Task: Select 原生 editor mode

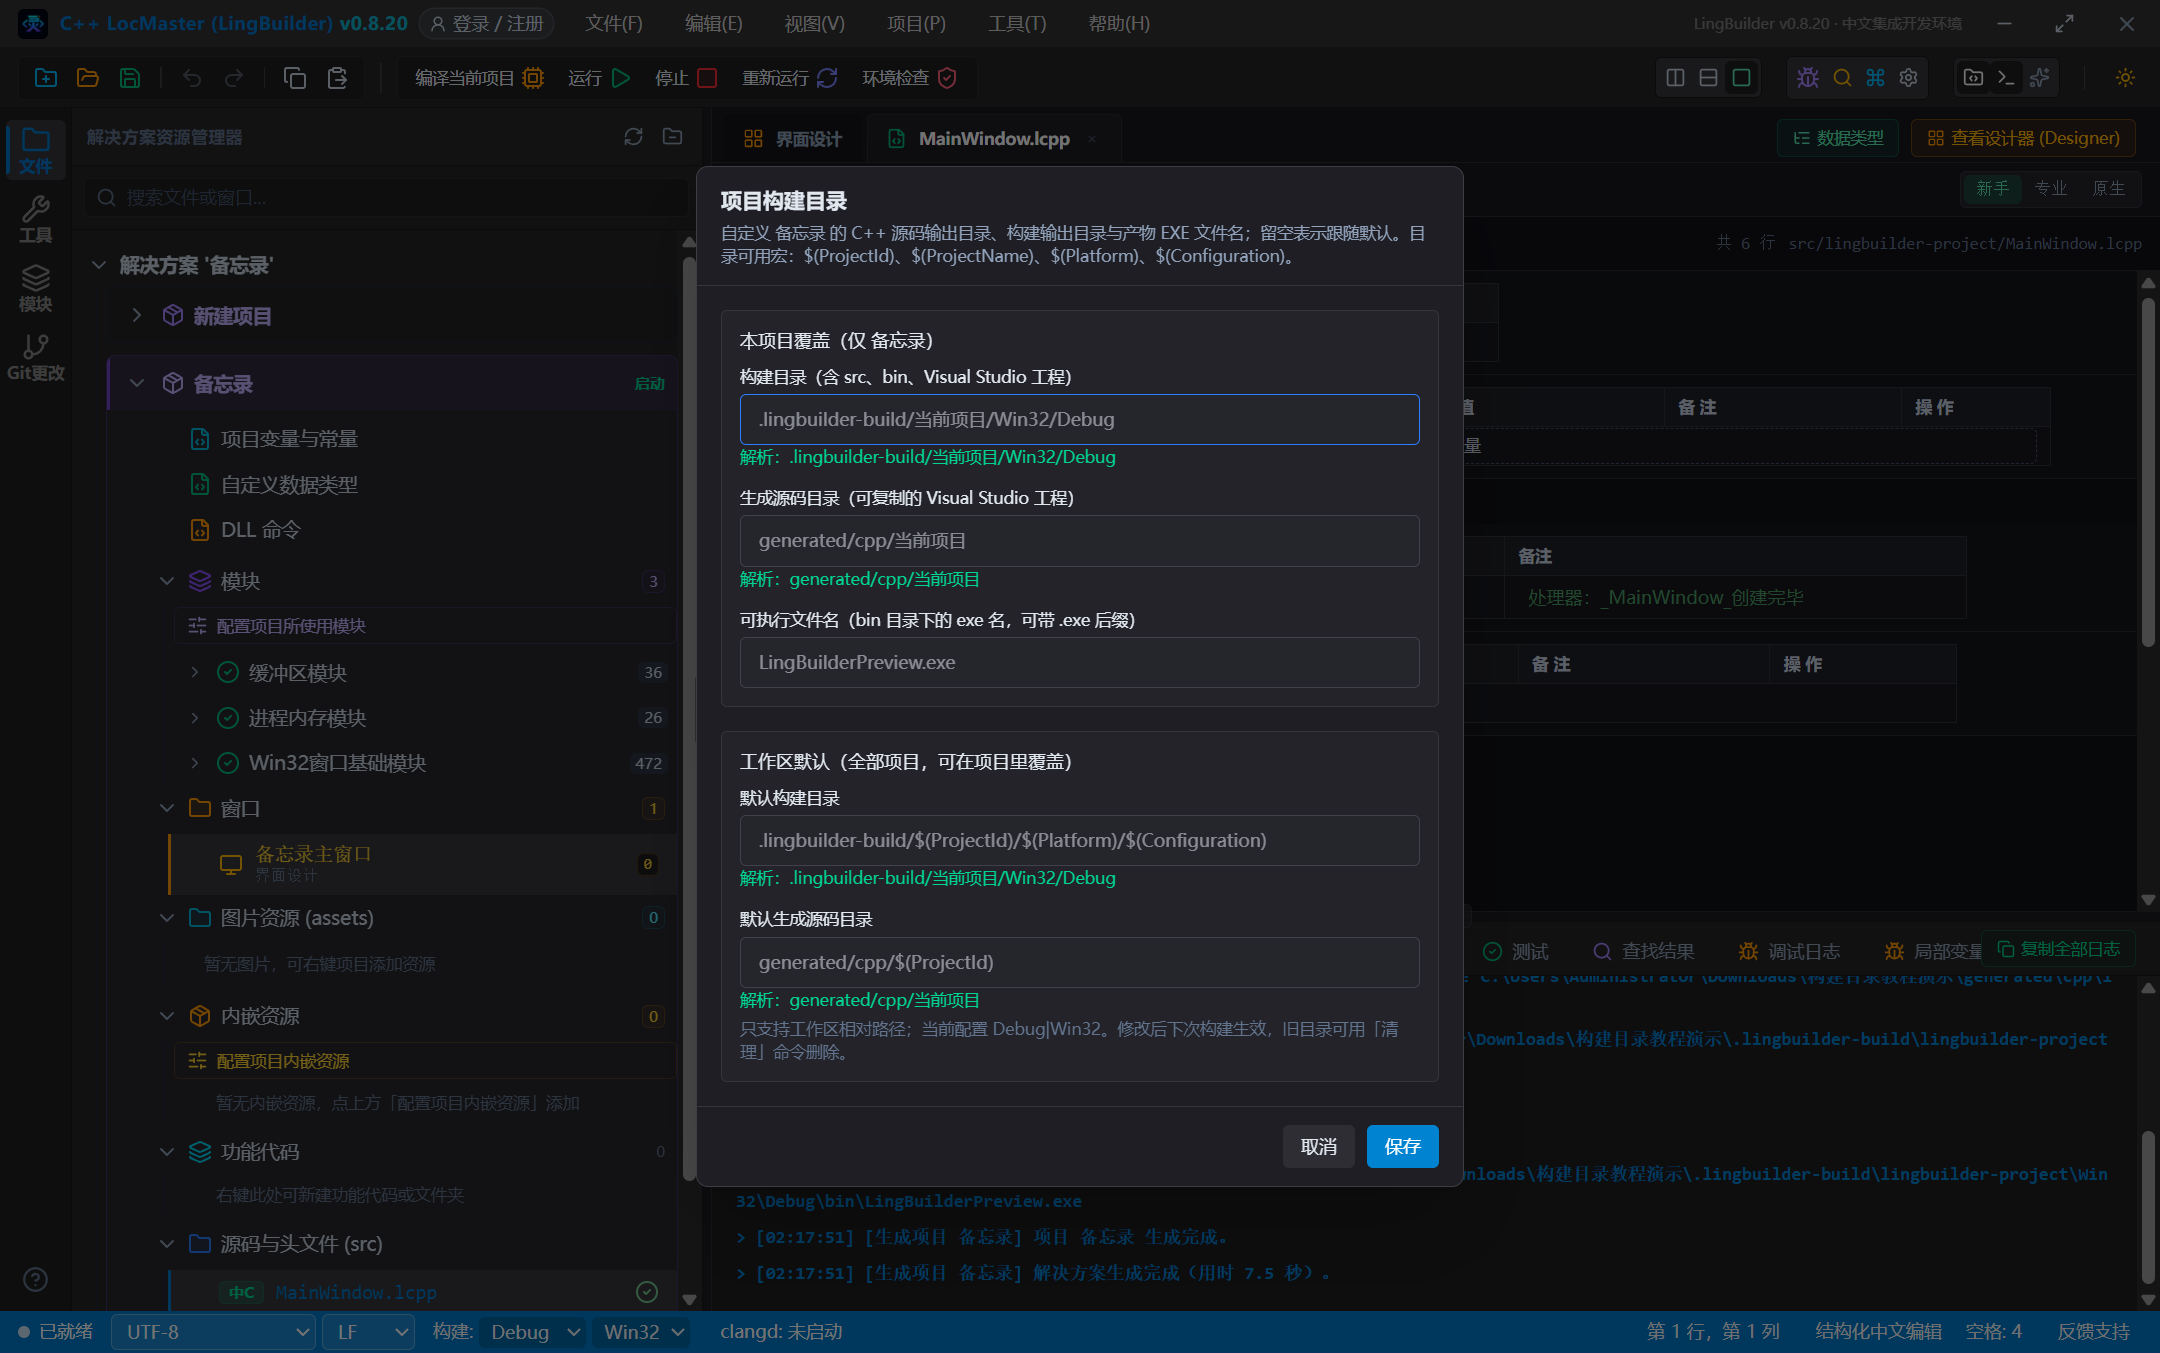Action: (x=2109, y=188)
